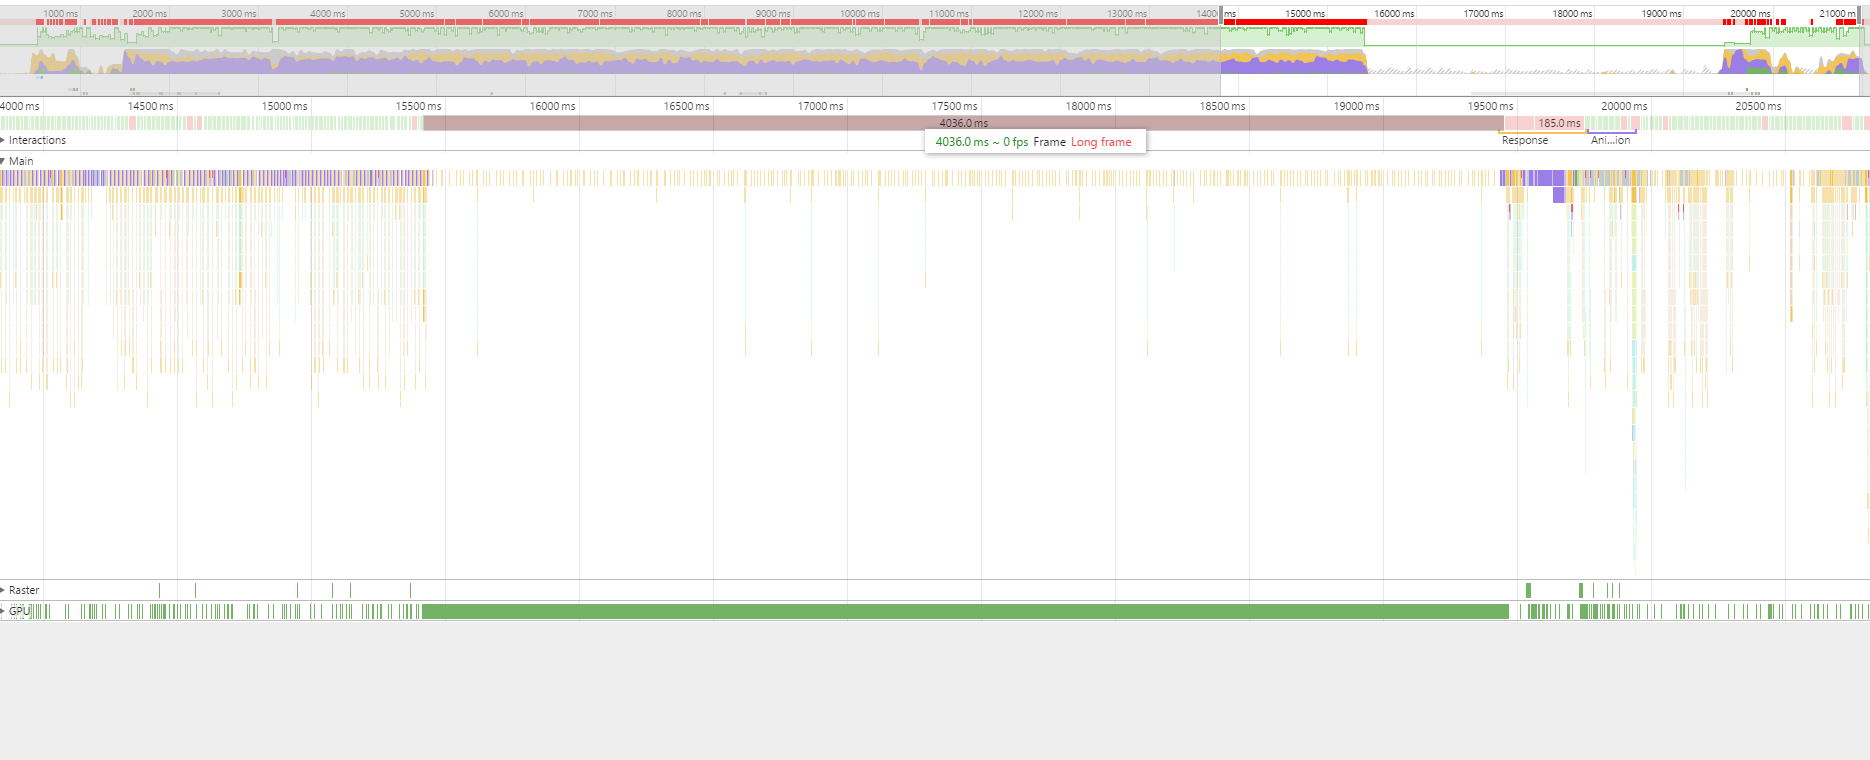Select the purple task block near 19500 ms in Main

pyautogui.click(x=1545, y=178)
